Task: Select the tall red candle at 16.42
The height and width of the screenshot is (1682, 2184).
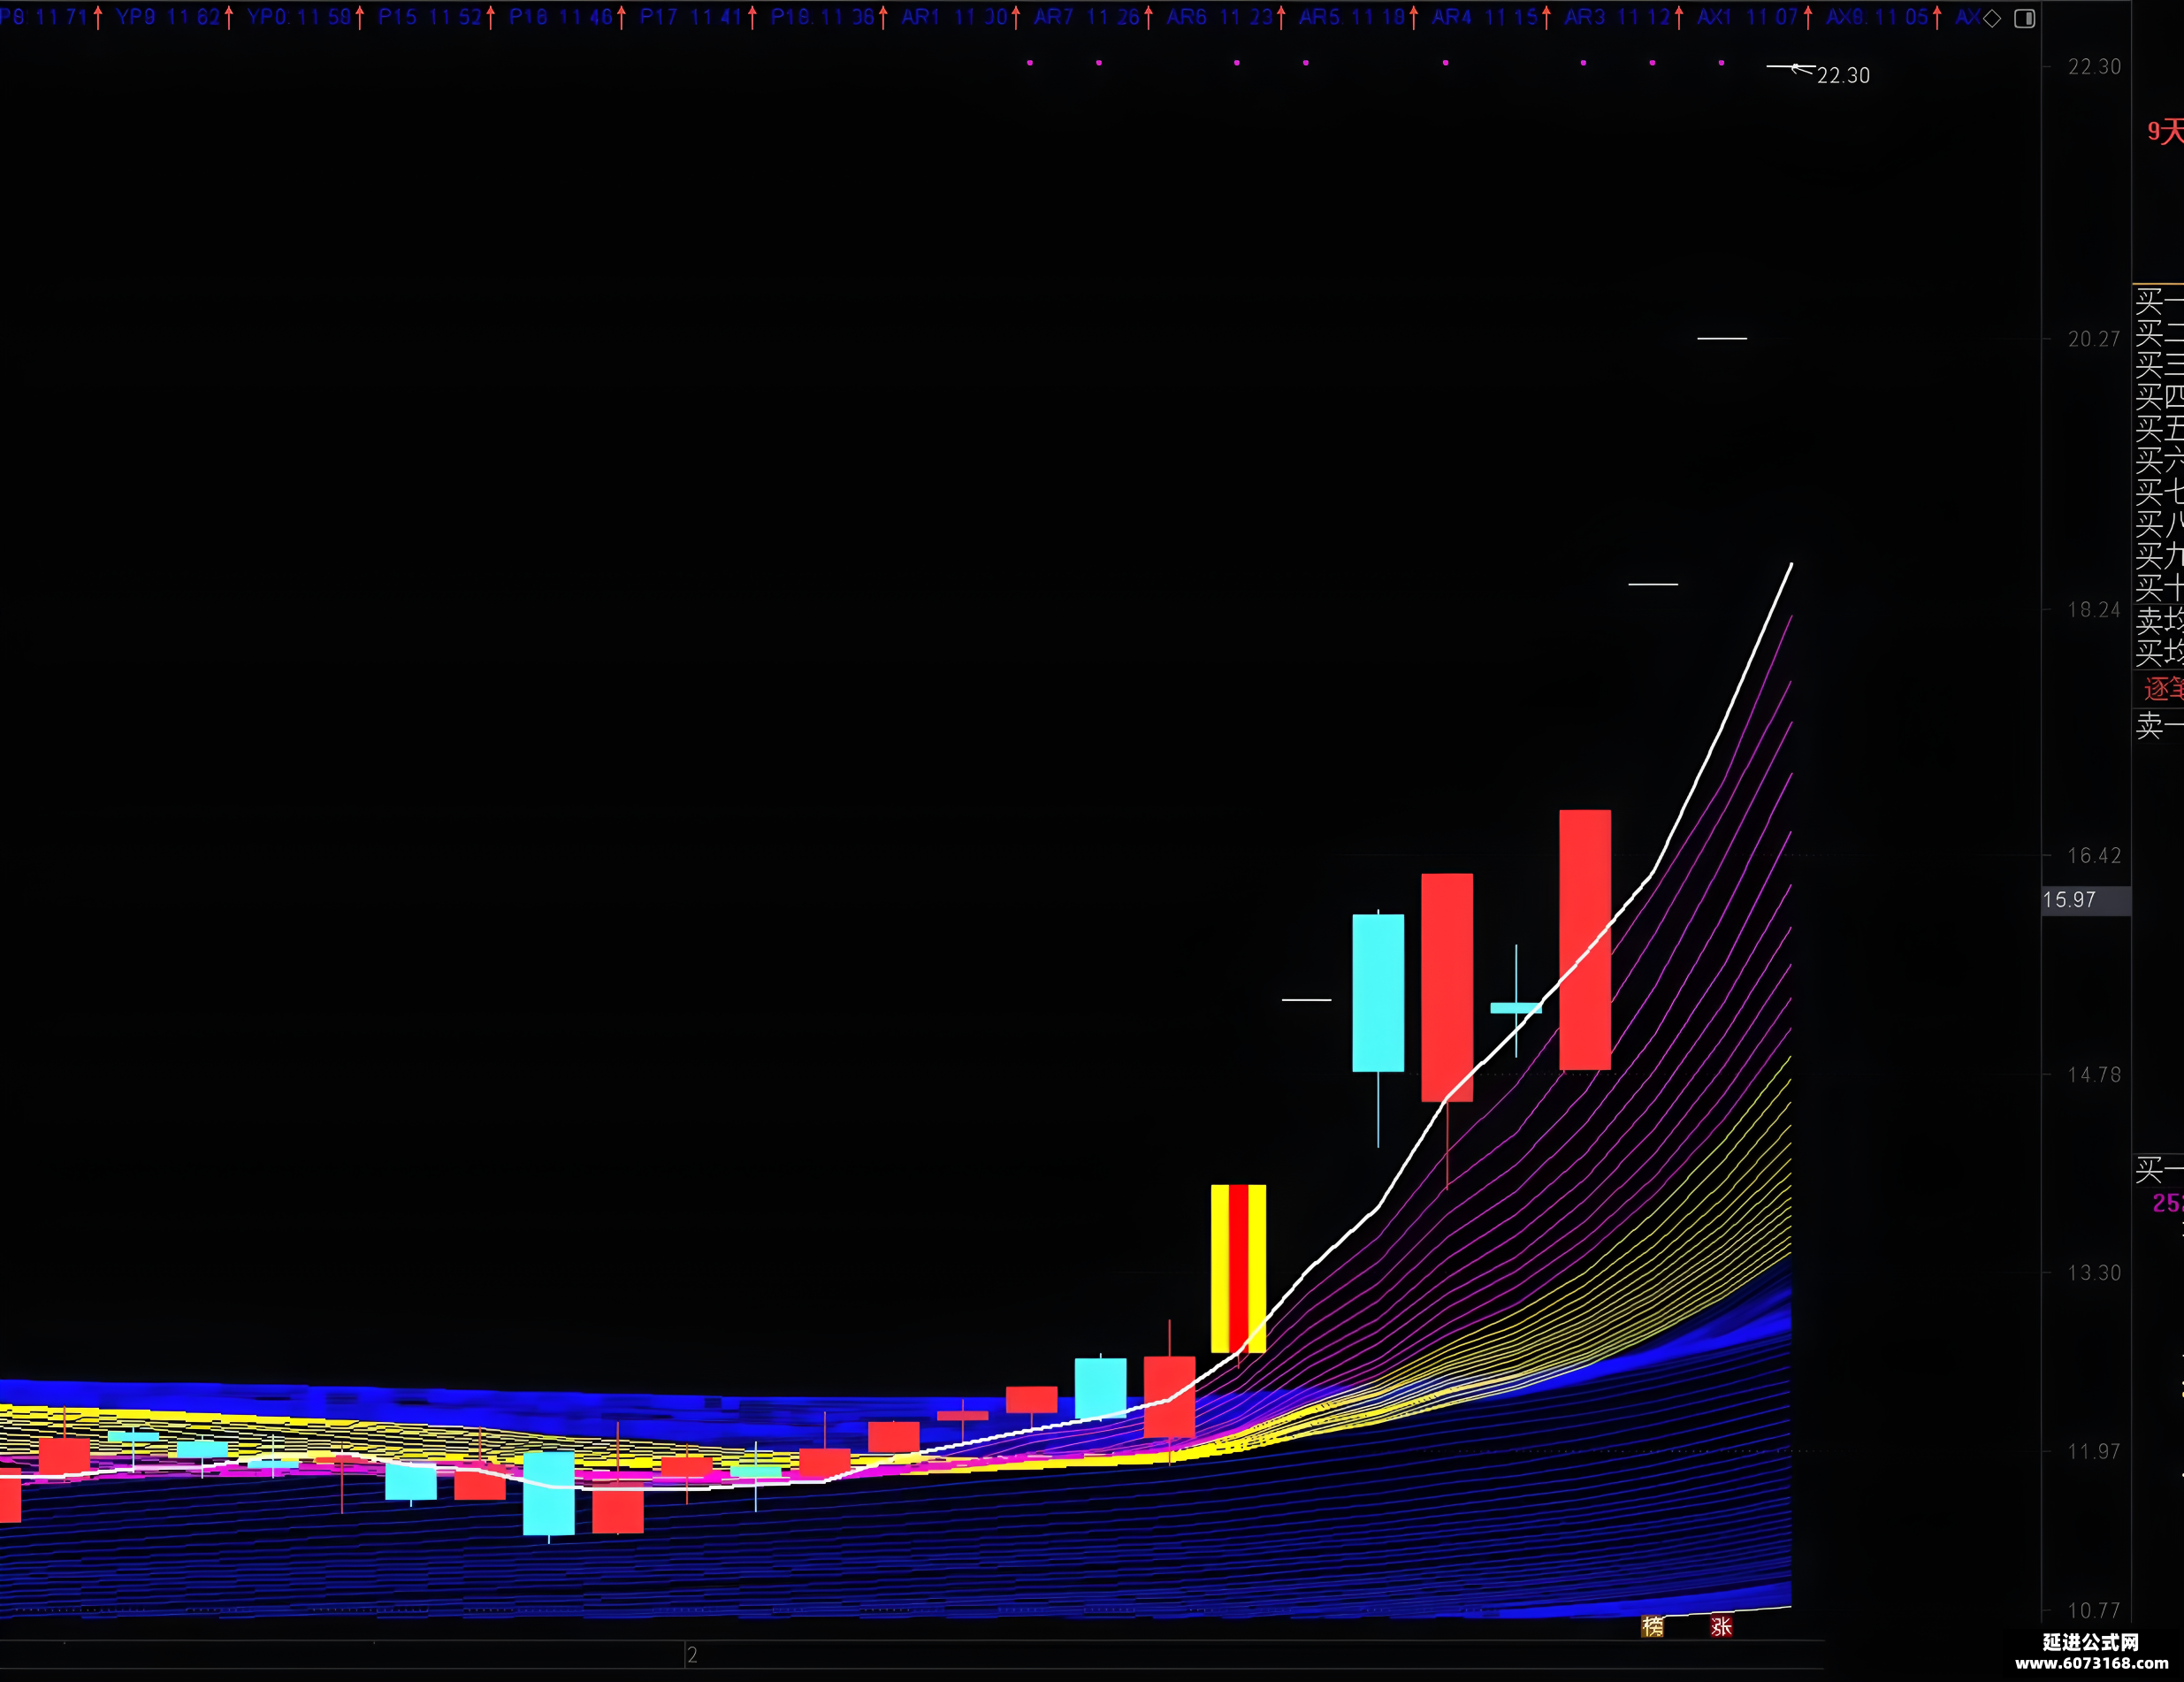Action: pos(1585,940)
